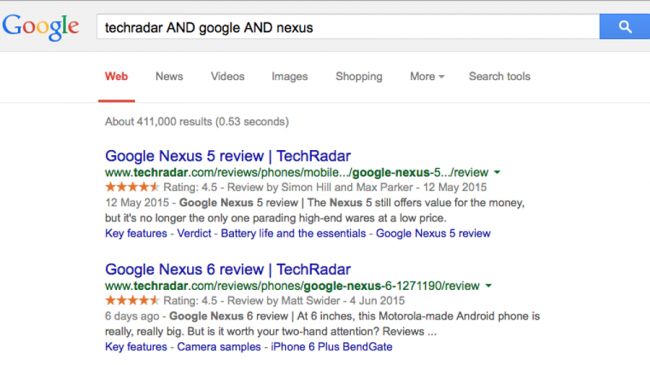The width and height of the screenshot is (650, 365).
Task: Open Google Nexus 5 review result
Action: tap(228, 156)
